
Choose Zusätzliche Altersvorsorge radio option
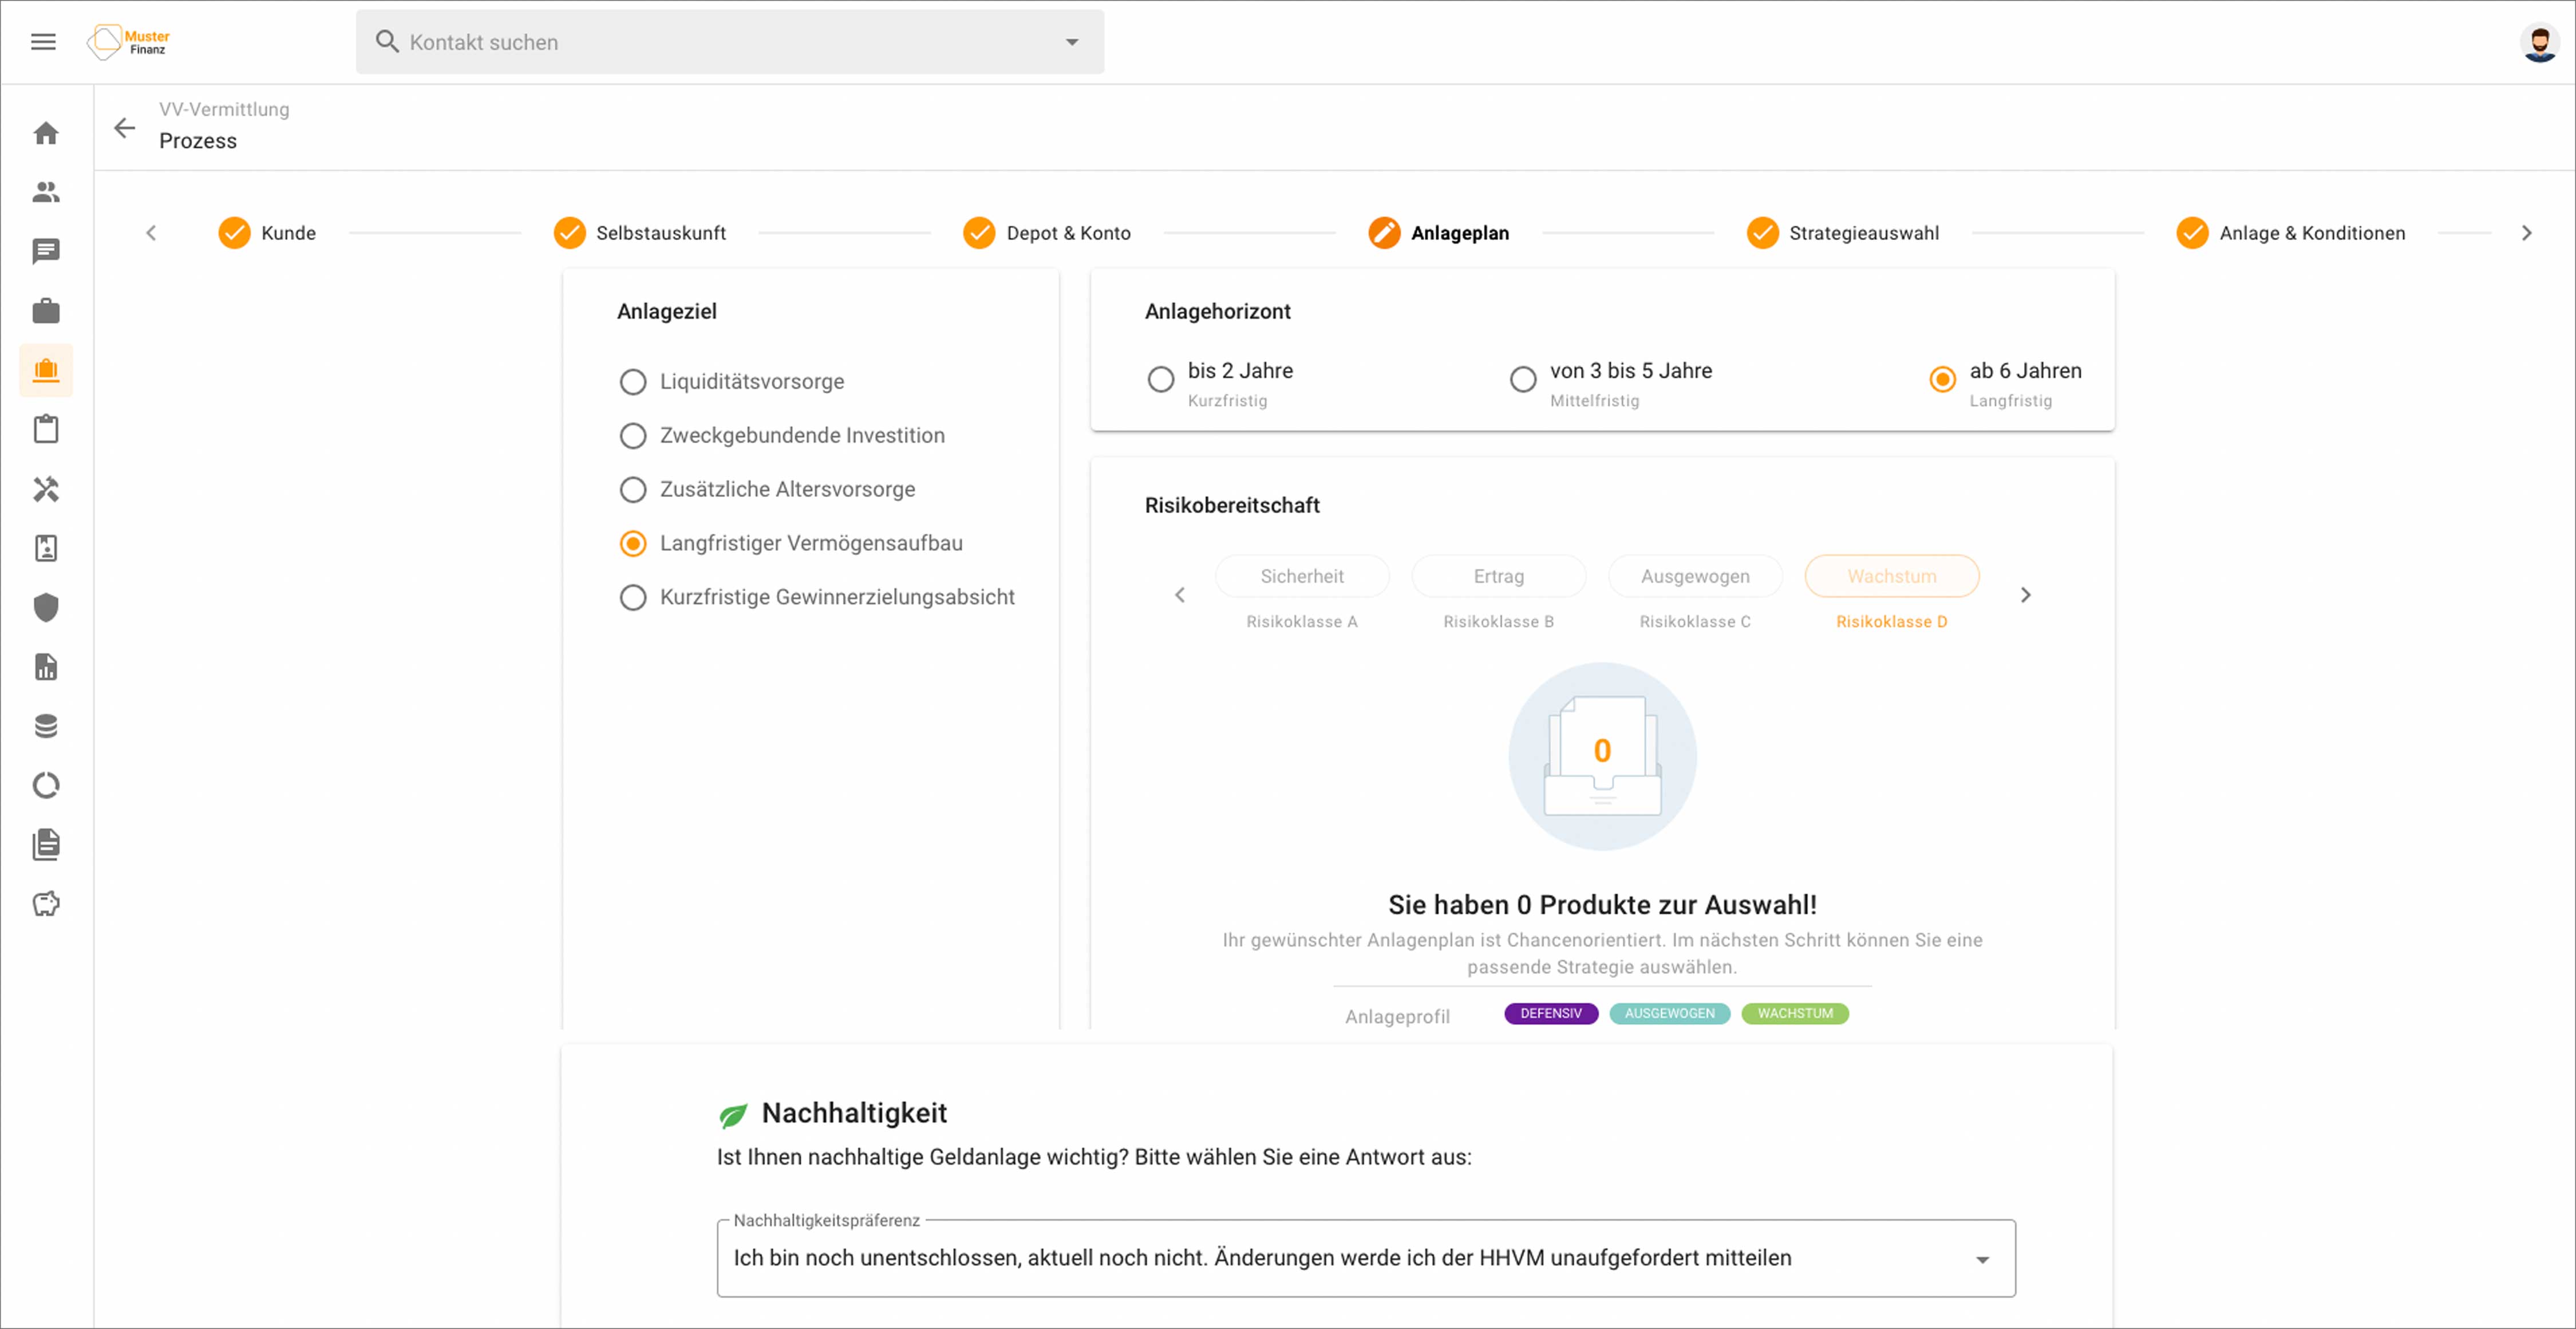point(633,489)
